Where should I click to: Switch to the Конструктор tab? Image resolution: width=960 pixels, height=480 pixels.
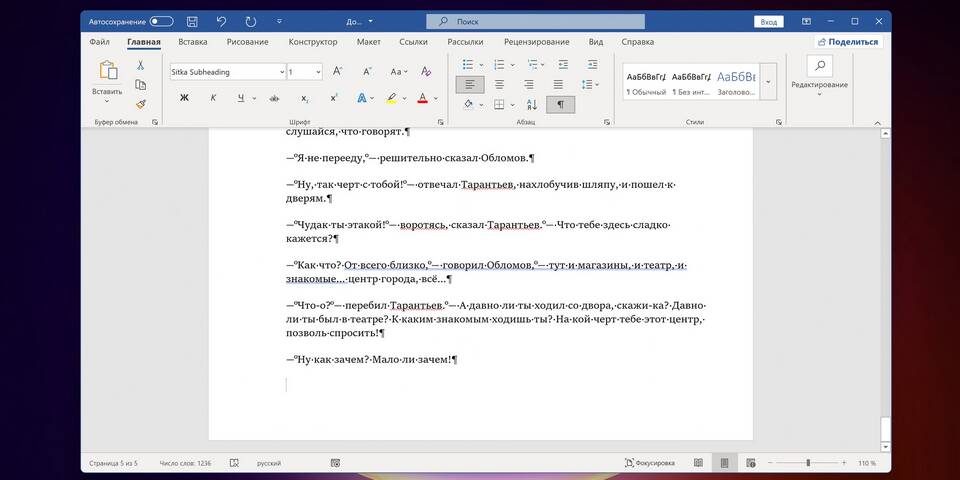coord(313,42)
